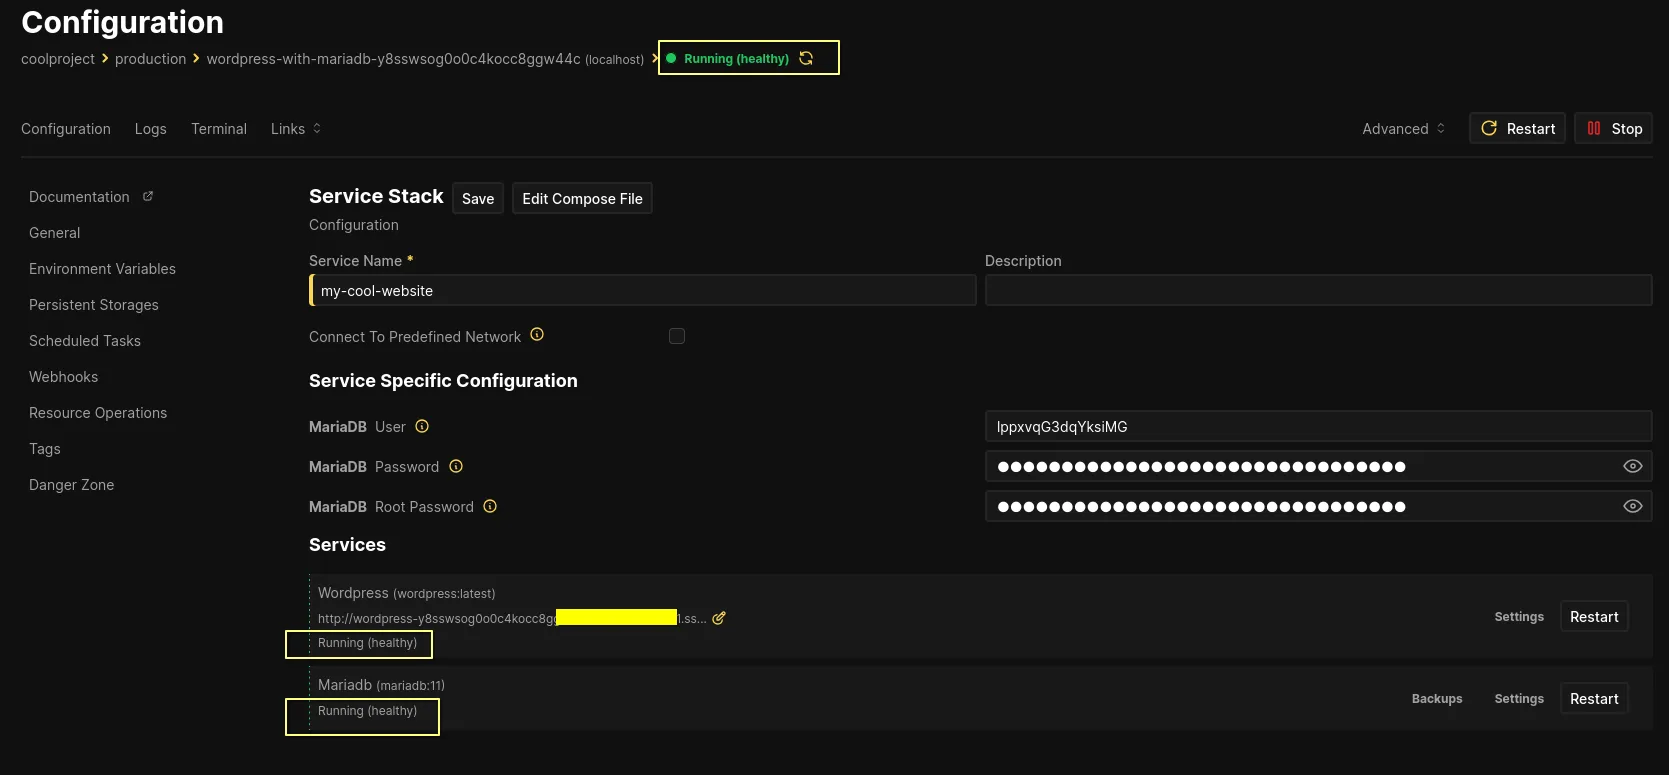
Task: Click info icon beside Connect To Predefined Network
Action: pos(537,335)
